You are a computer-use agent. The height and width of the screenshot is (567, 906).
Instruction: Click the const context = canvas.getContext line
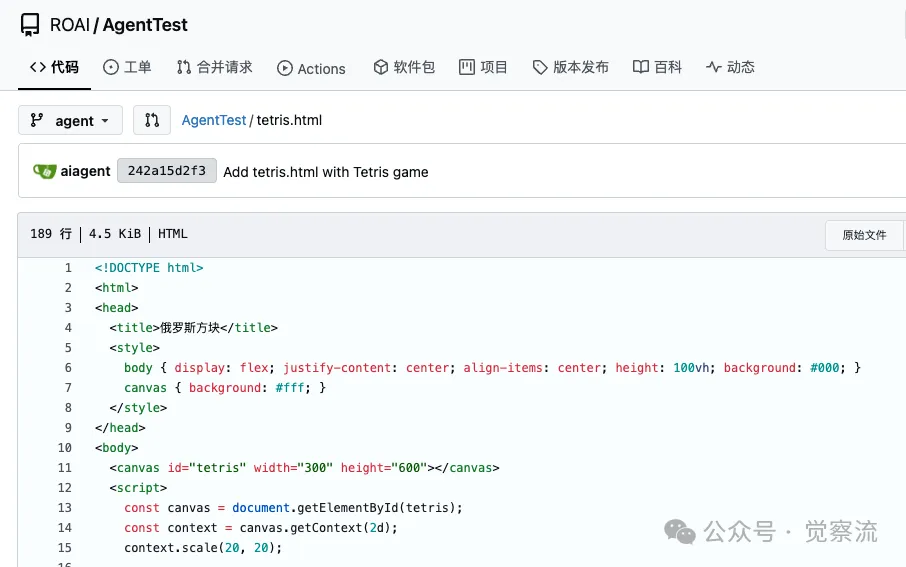[x=261, y=528]
